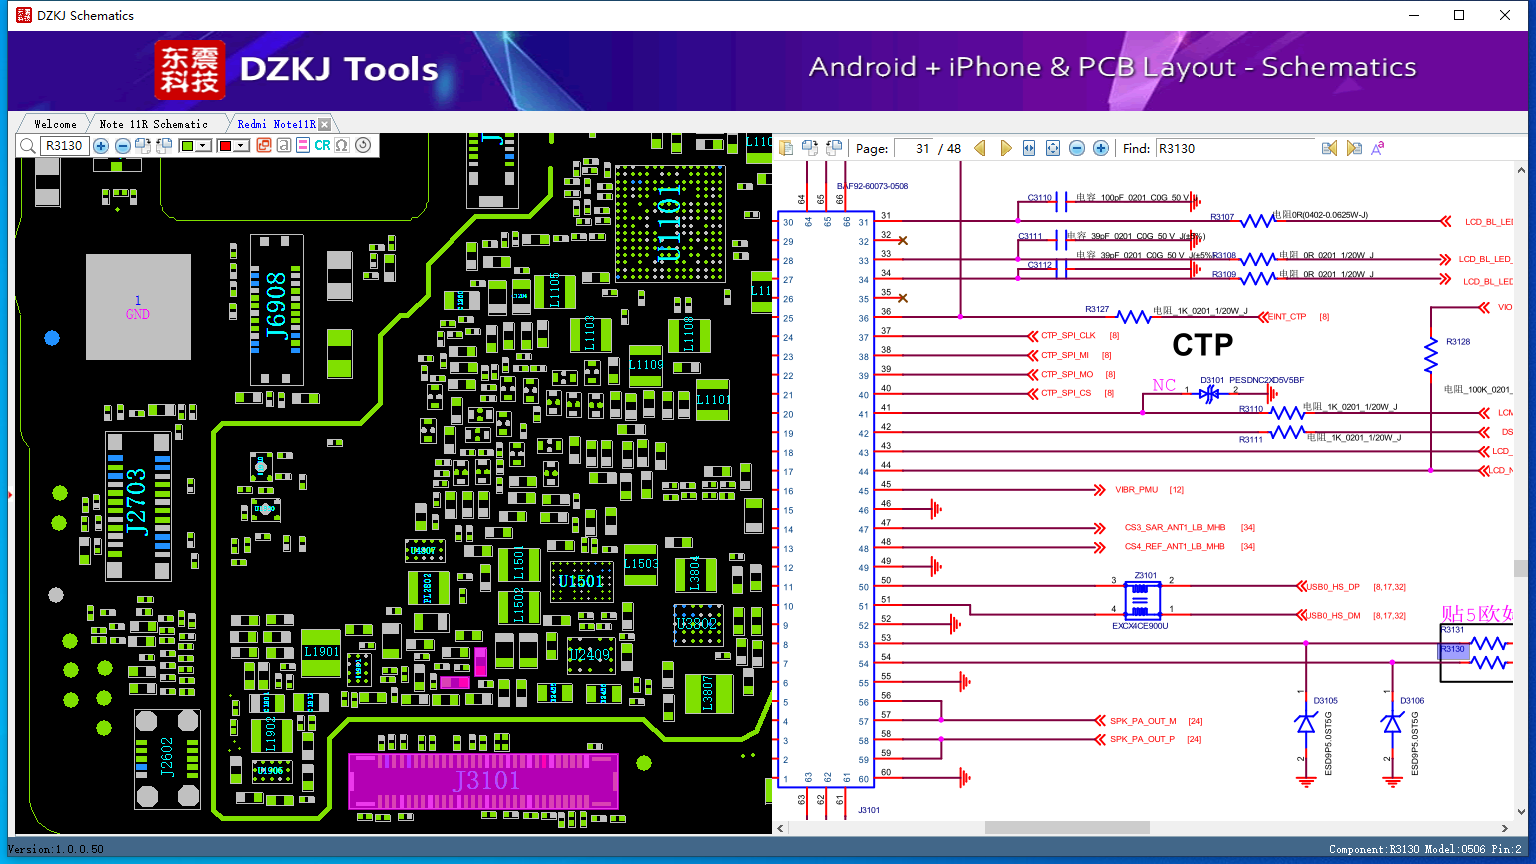
Task: Fit the whole schematic page in view
Action: 1053,148
